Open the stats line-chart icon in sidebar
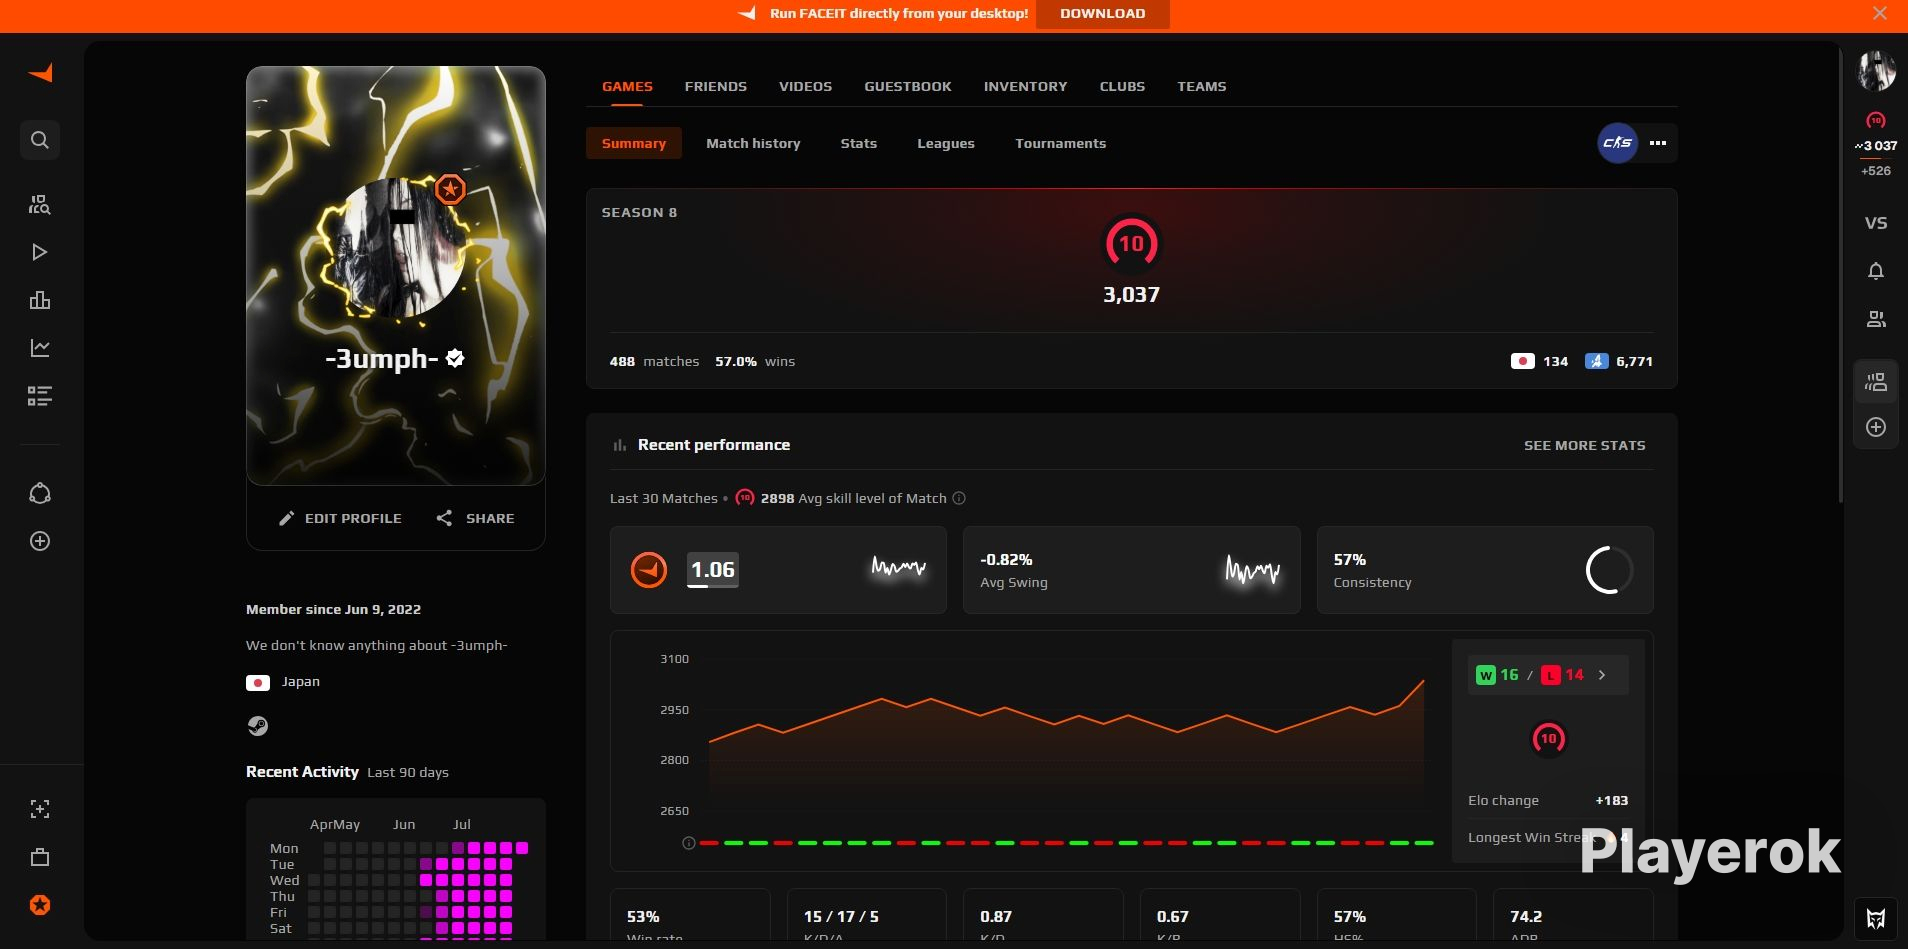The width and height of the screenshot is (1908, 949). pyautogui.click(x=40, y=348)
